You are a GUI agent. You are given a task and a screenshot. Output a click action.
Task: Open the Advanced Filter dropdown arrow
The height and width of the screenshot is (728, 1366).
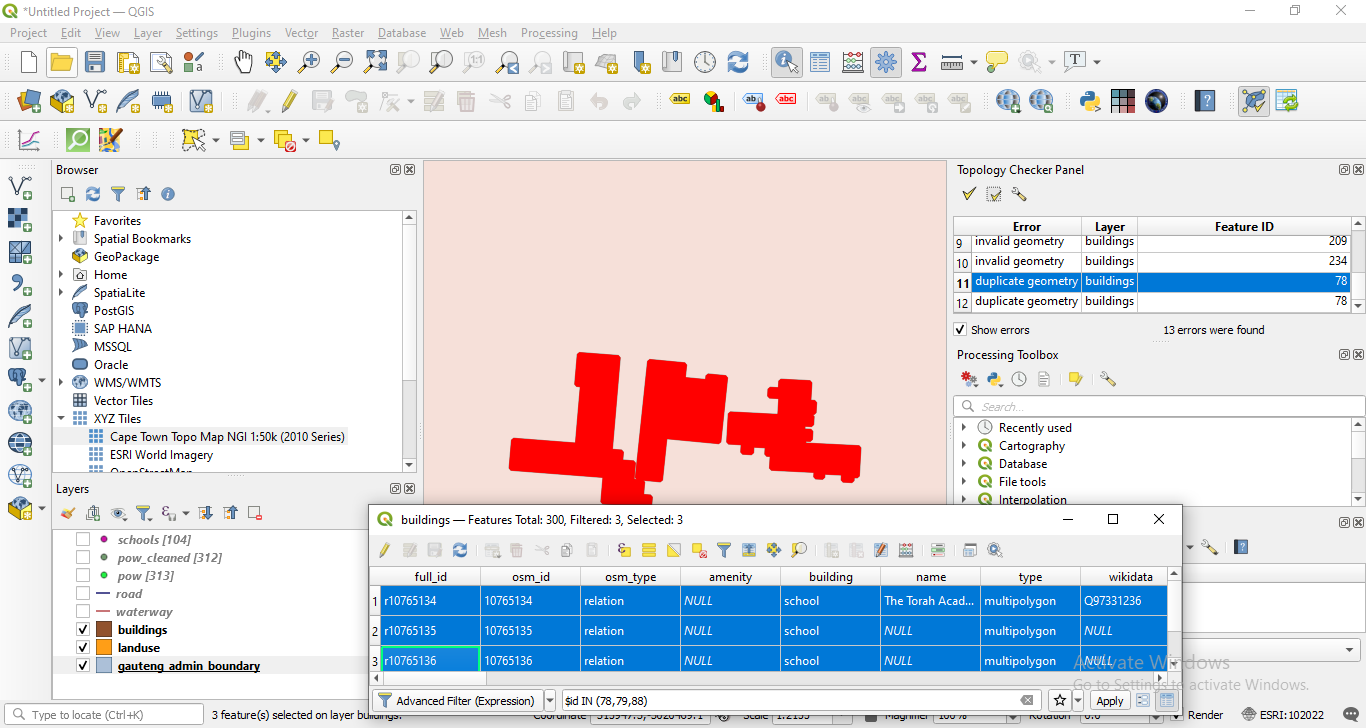coord(550,701)
